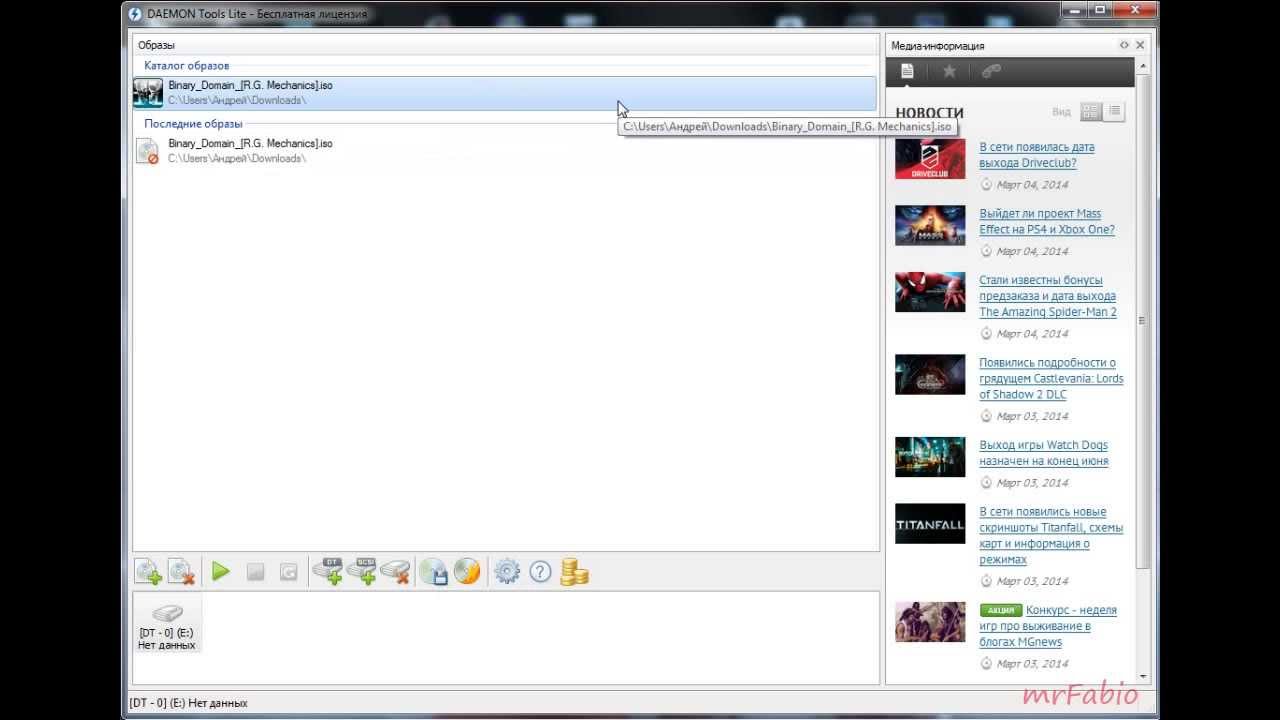The image size is (1280, 720).
Task: Open Preferences via the gear icon
Action: pos(507,572)
